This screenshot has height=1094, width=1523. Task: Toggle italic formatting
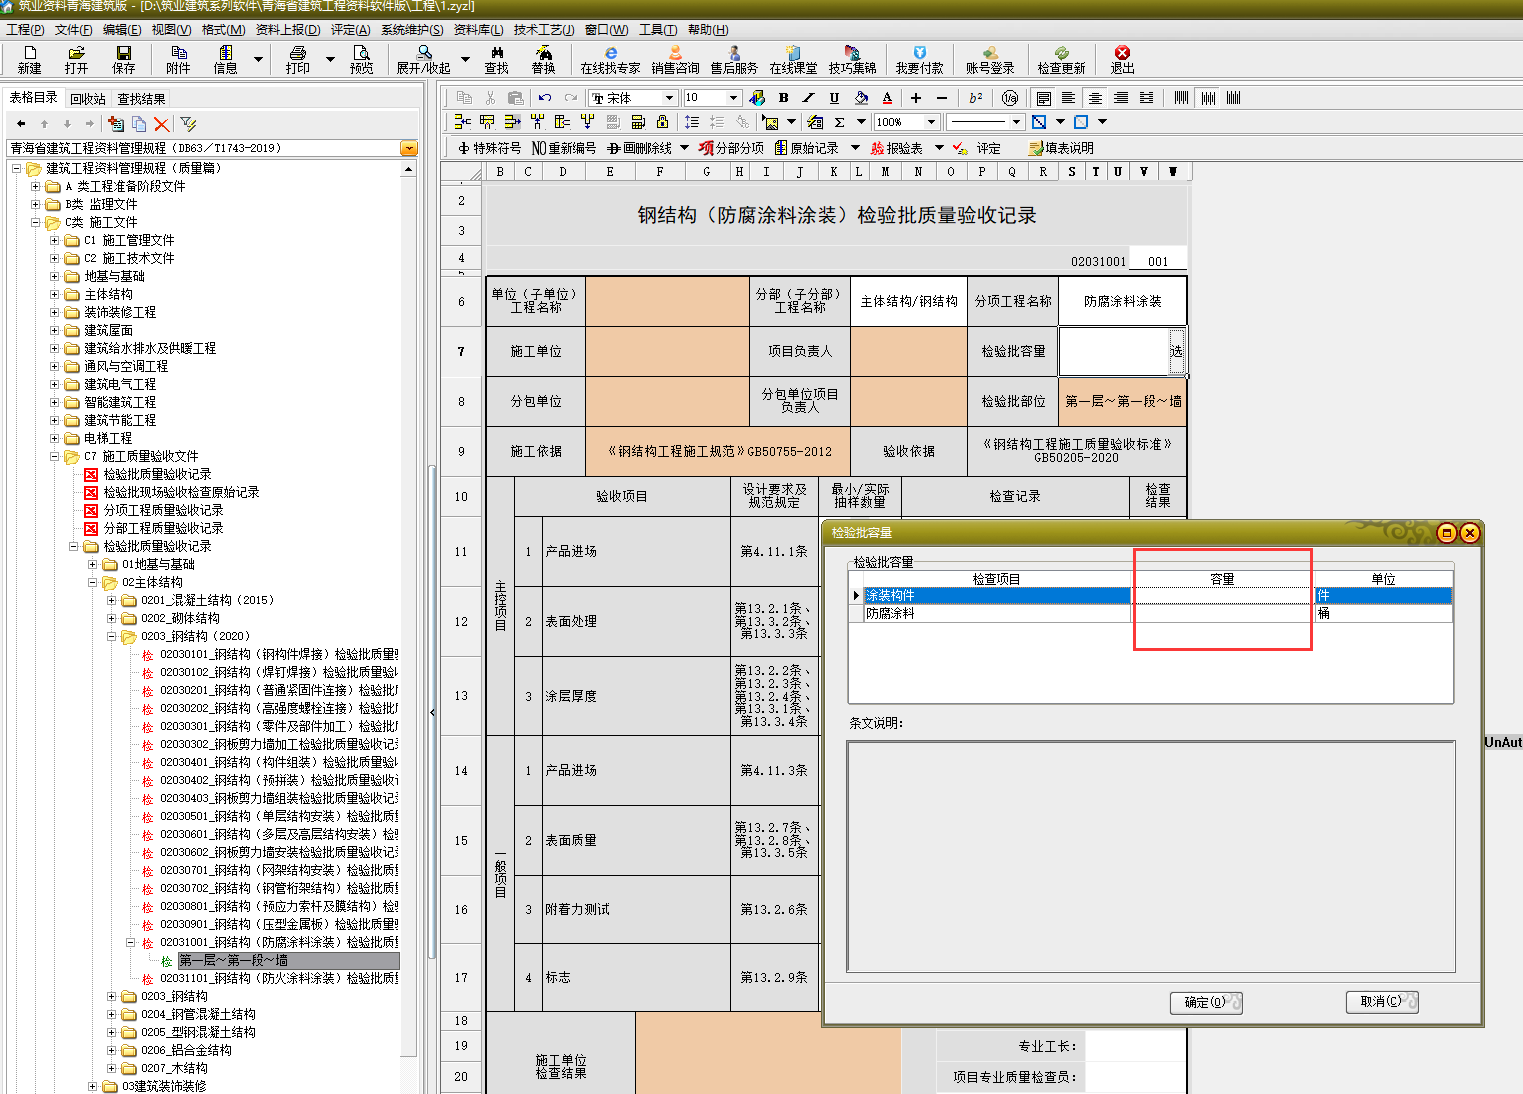808,98
